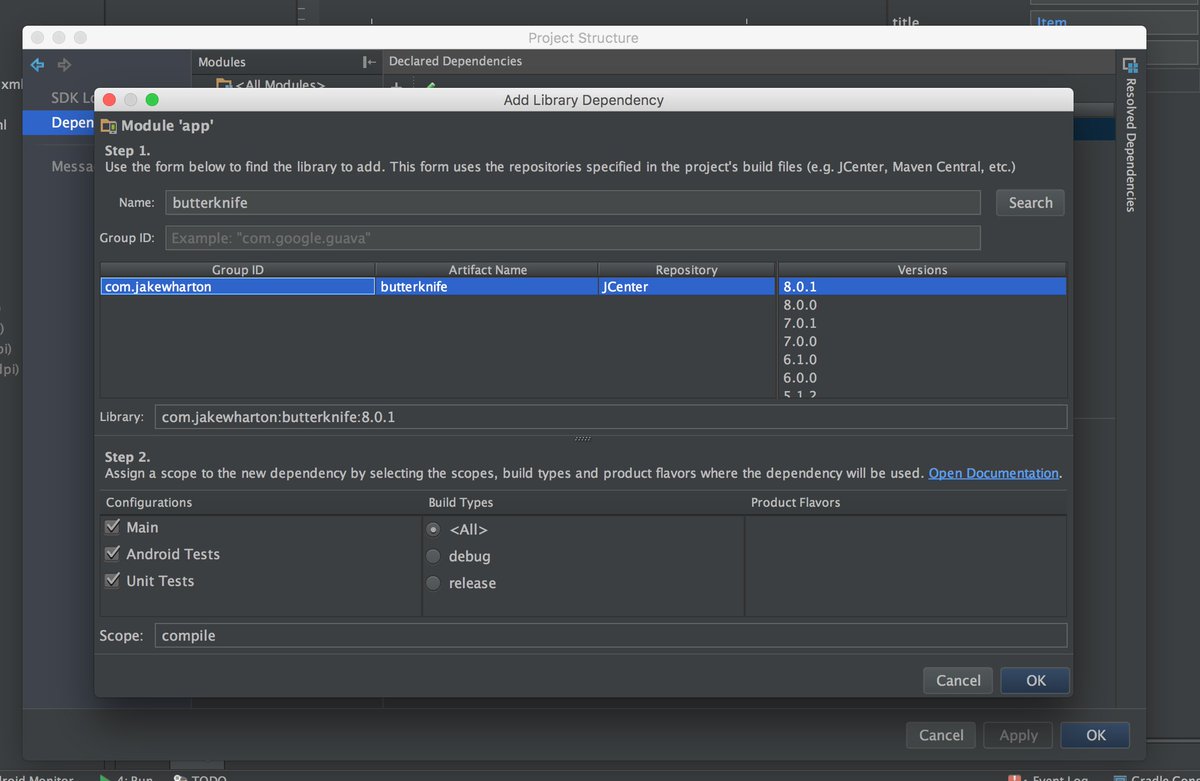Pick version 7.0.1 from the Versions list
The image size is (1200, 781).
[922, 323]
